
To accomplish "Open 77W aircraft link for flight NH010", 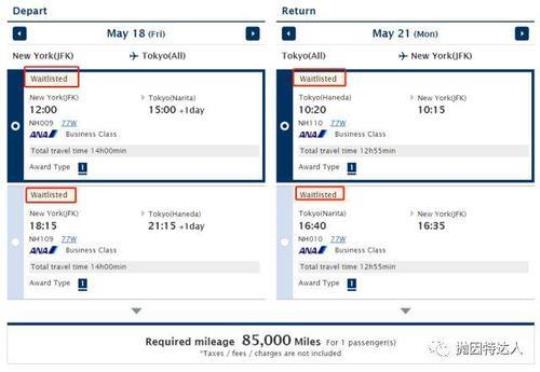I will [x=338, y=239].
